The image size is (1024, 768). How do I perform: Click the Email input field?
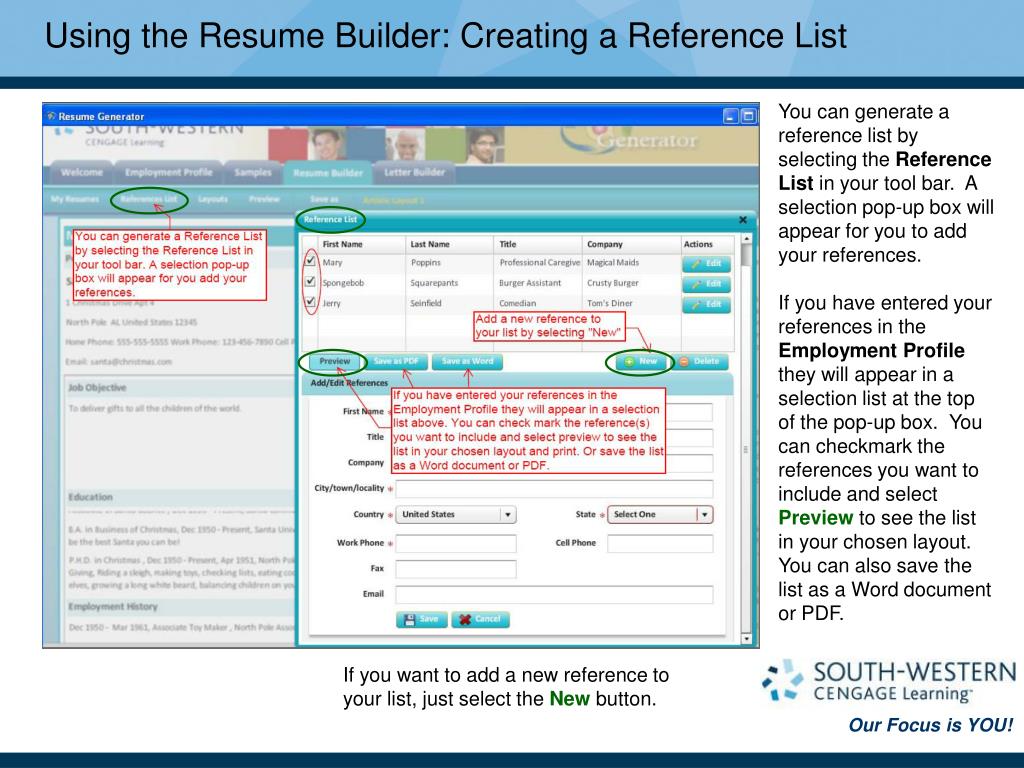tap(554, 594)
